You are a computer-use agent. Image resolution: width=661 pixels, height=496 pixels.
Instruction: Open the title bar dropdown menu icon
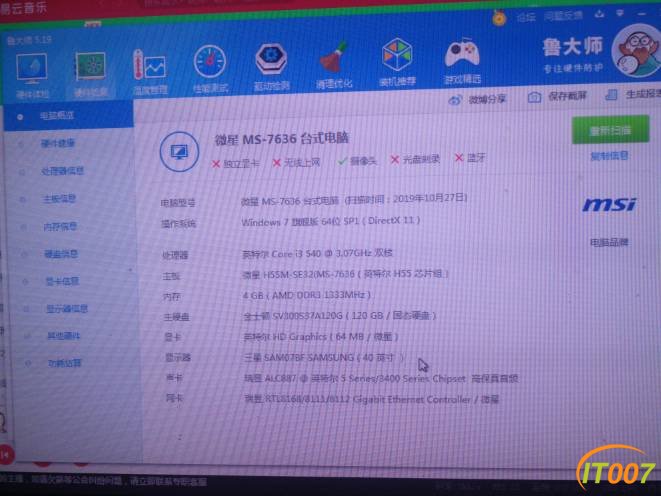(620, 13)
